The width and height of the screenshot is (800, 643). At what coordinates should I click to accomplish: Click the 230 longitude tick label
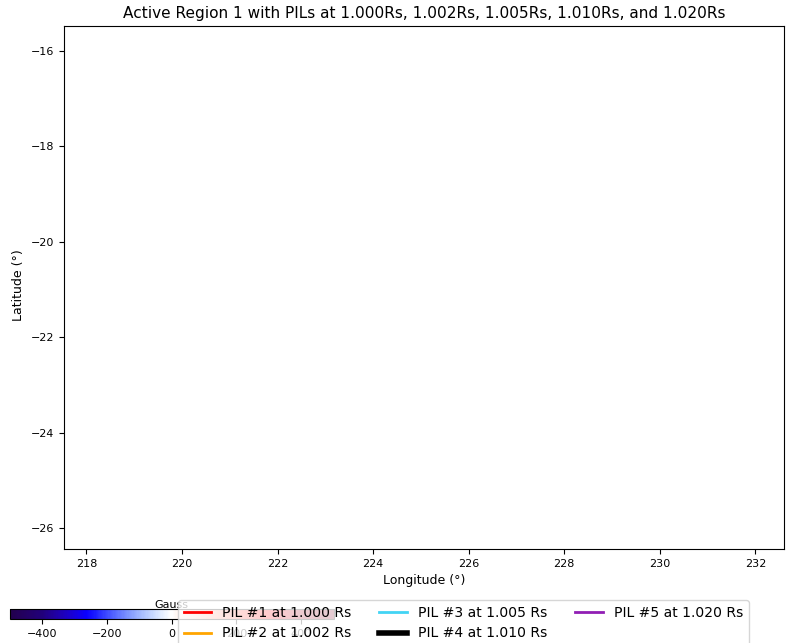tap(660, 562)
